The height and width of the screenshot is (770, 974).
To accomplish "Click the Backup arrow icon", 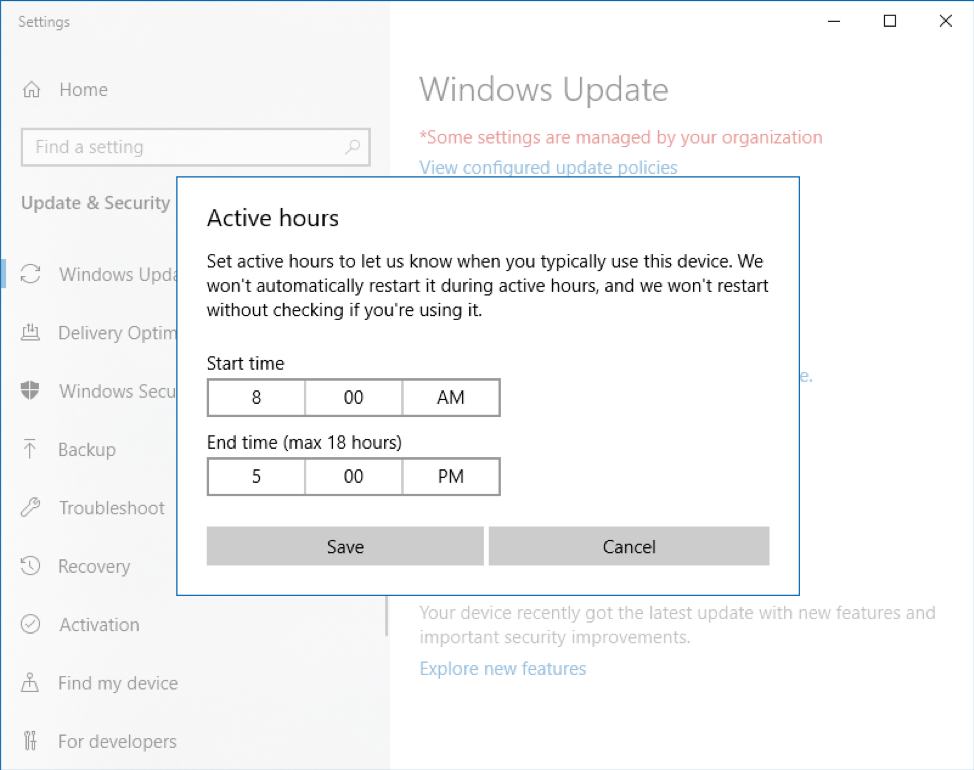I will (31, 450).
